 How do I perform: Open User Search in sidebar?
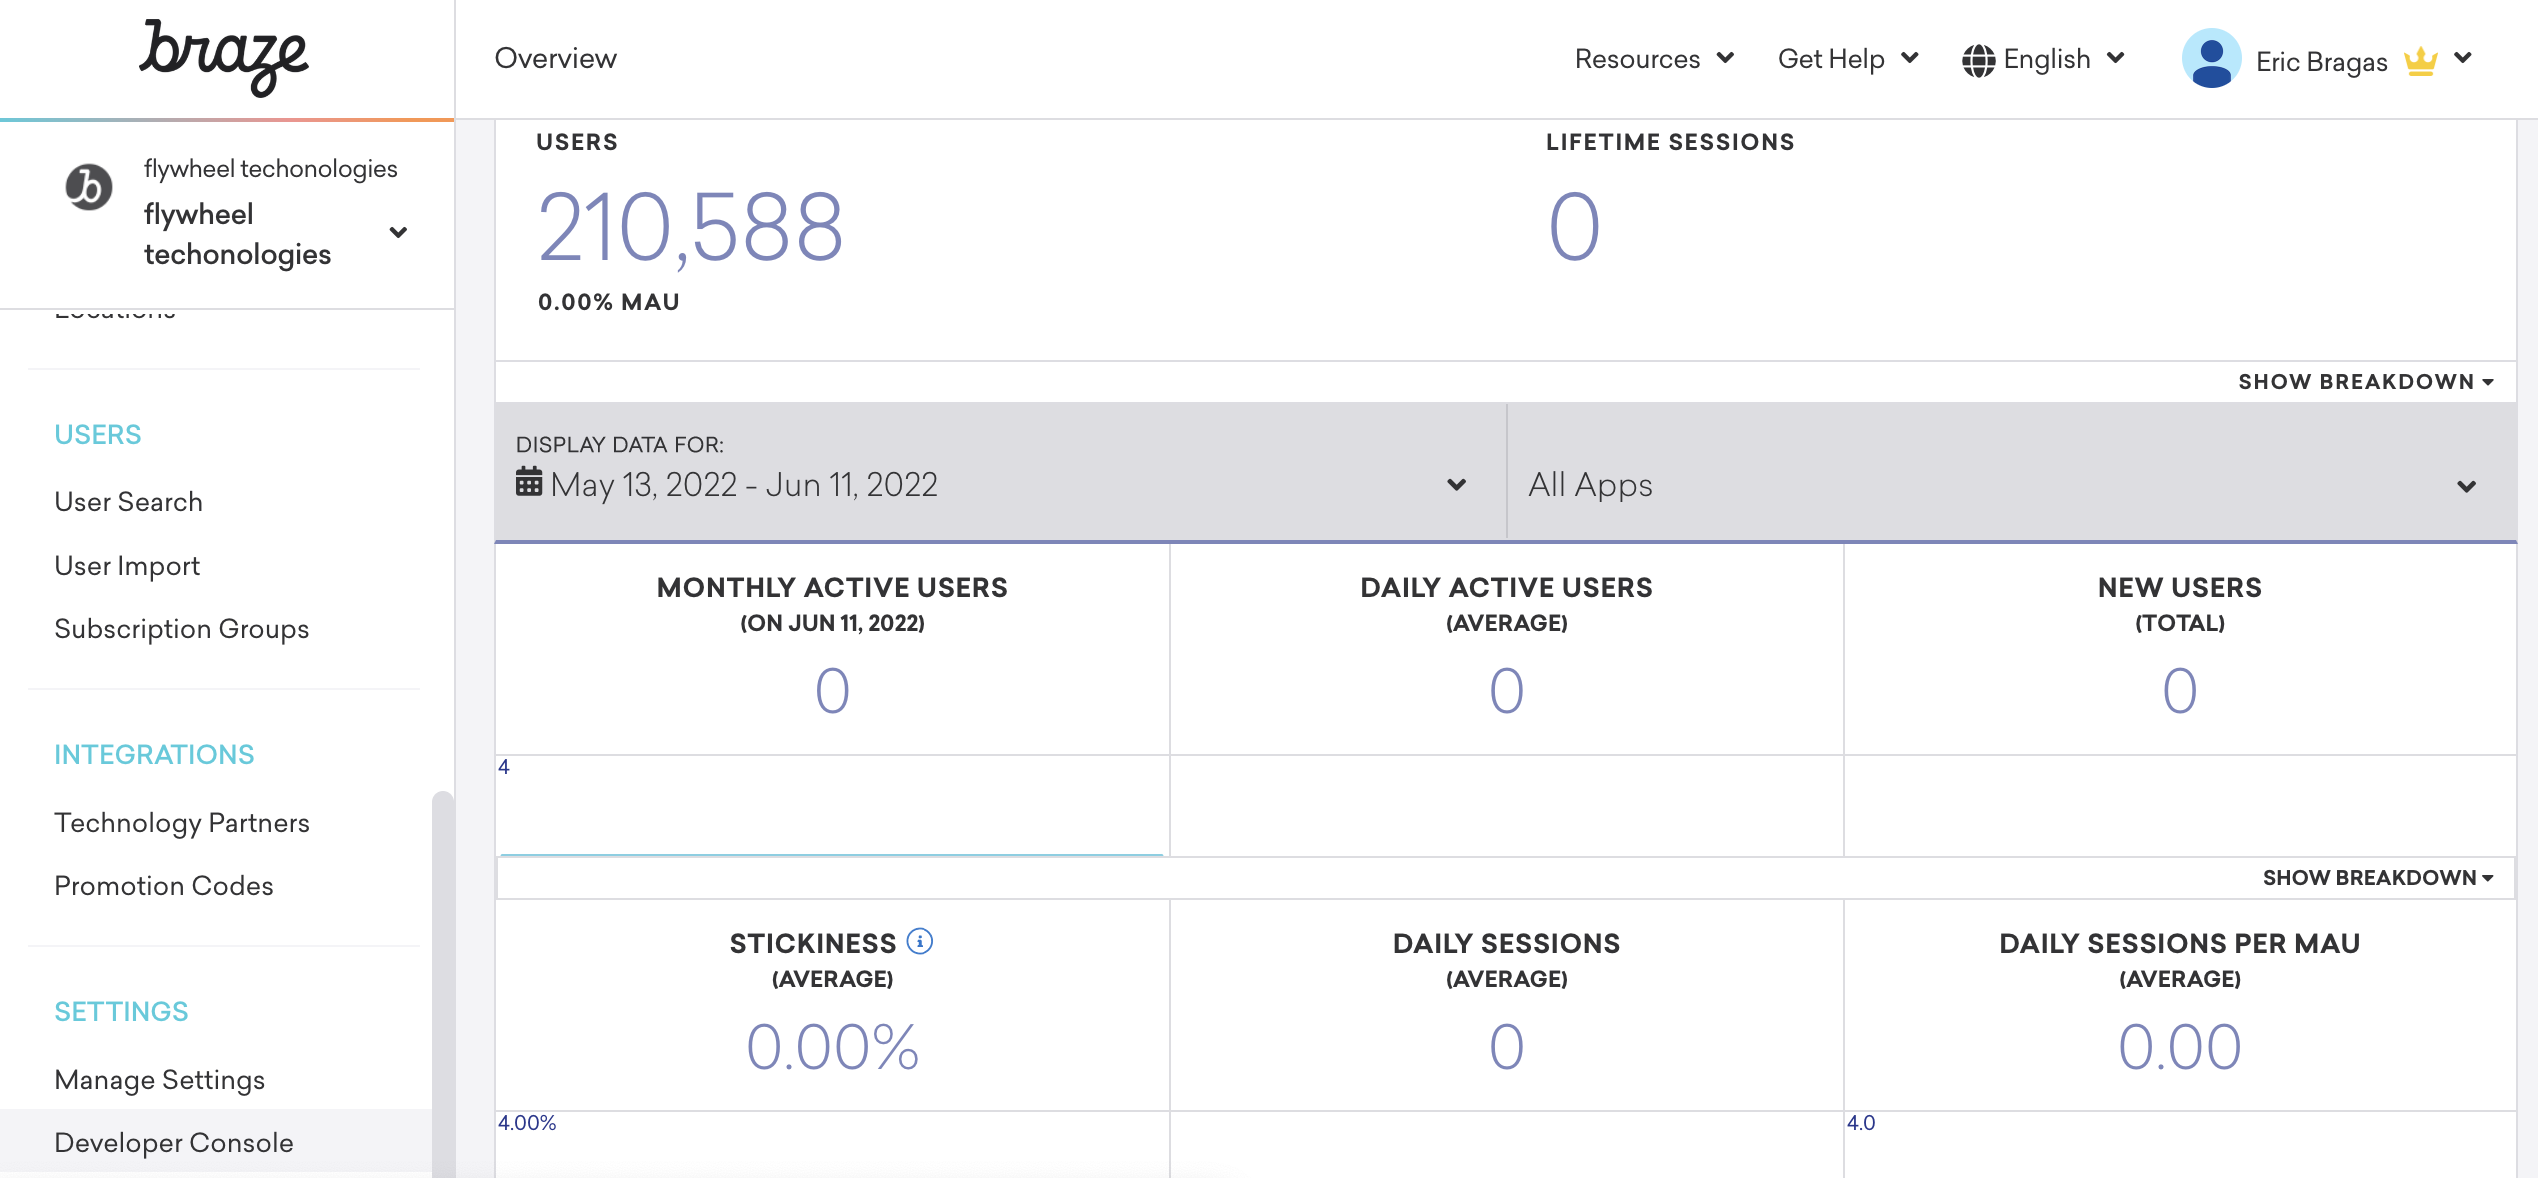pyautogui.click(x=128, y=502)
